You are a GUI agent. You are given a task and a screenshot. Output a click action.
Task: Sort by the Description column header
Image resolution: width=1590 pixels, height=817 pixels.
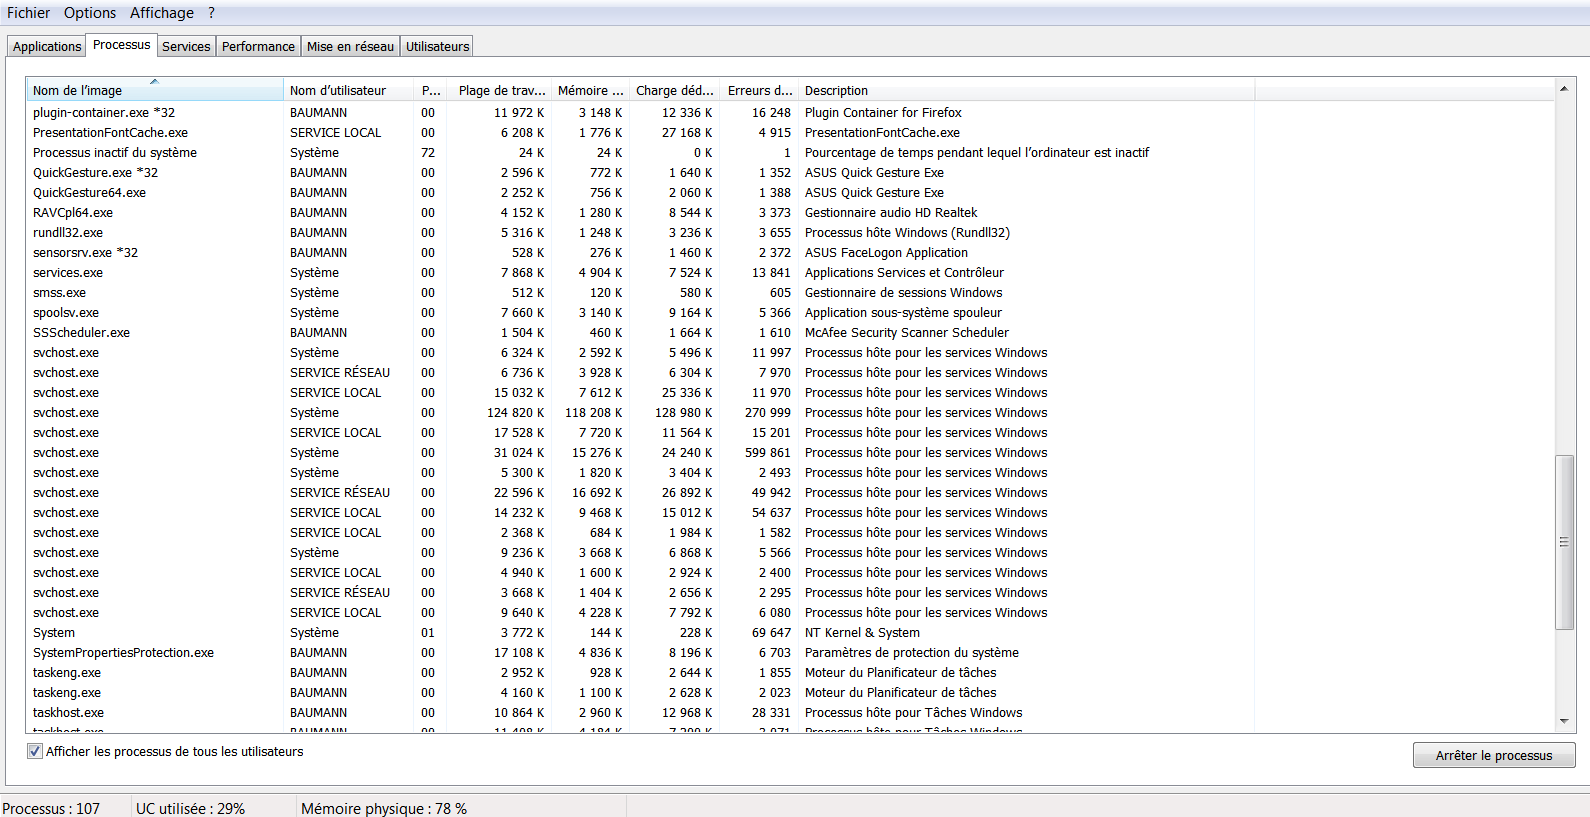click(1026, 91)
